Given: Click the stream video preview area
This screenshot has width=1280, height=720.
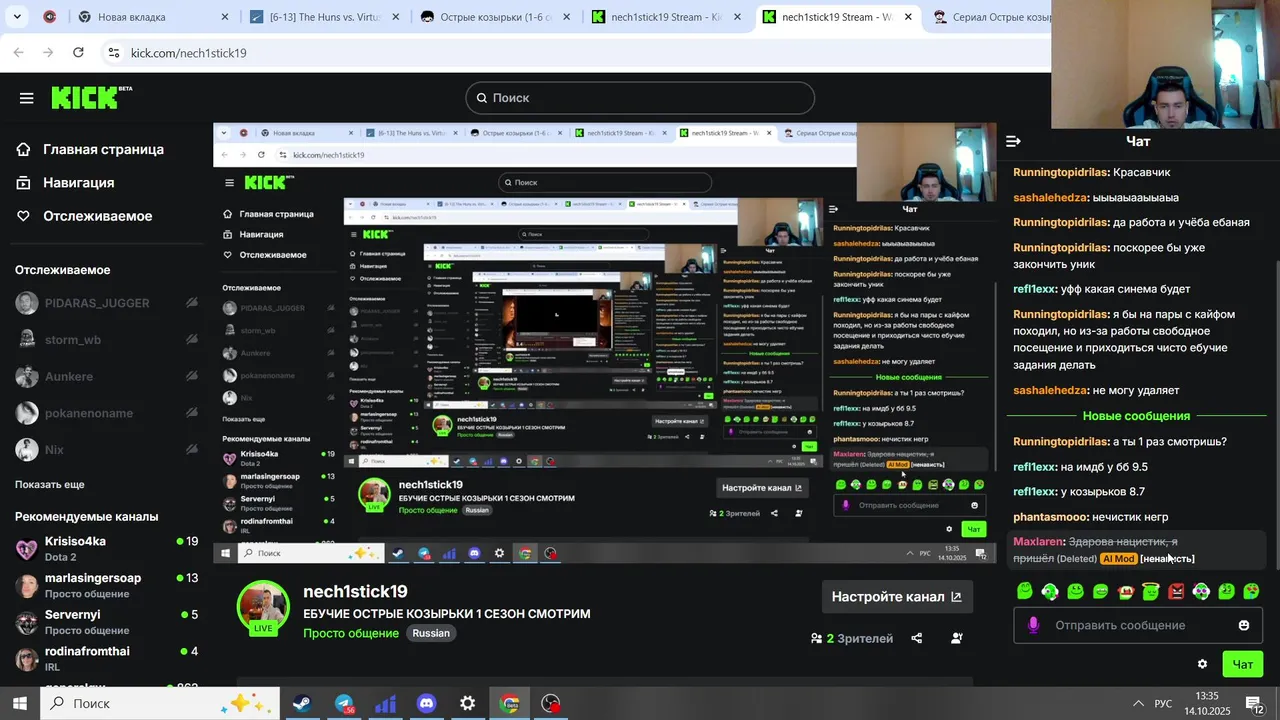Looking at the screenshot, I should click(605, 343).
